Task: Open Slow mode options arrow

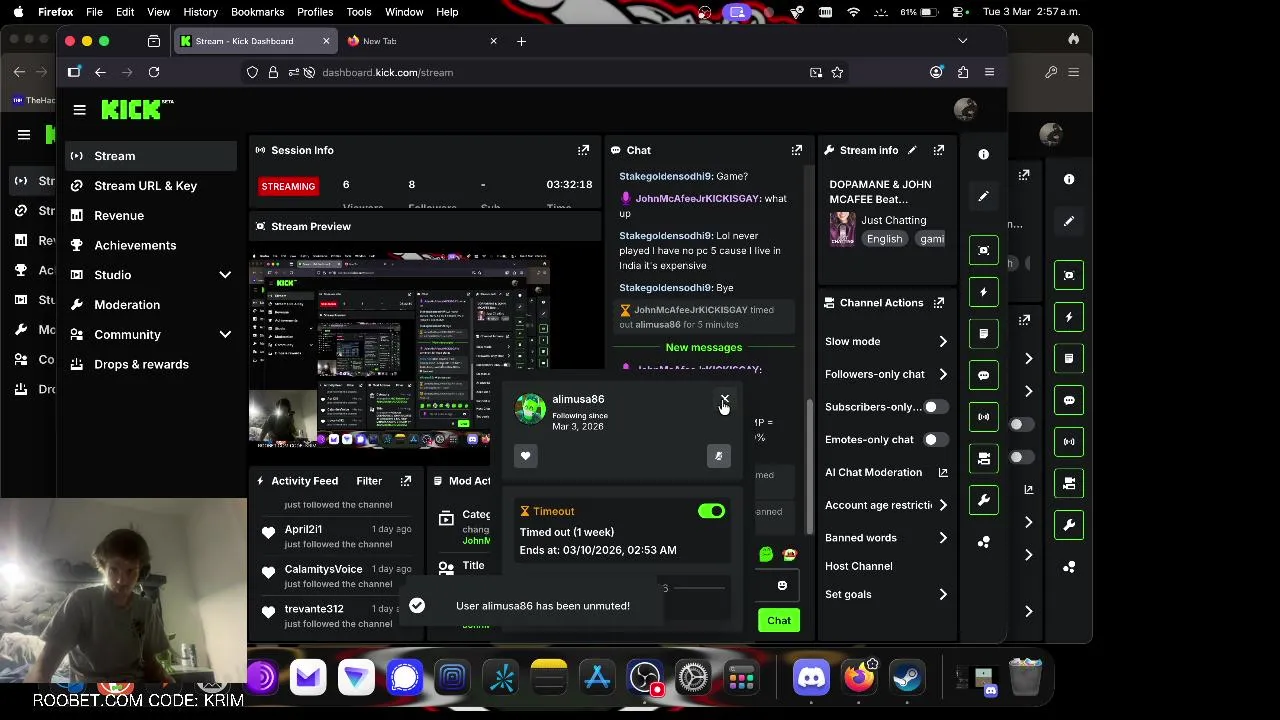Action: [x=942, y=341]
